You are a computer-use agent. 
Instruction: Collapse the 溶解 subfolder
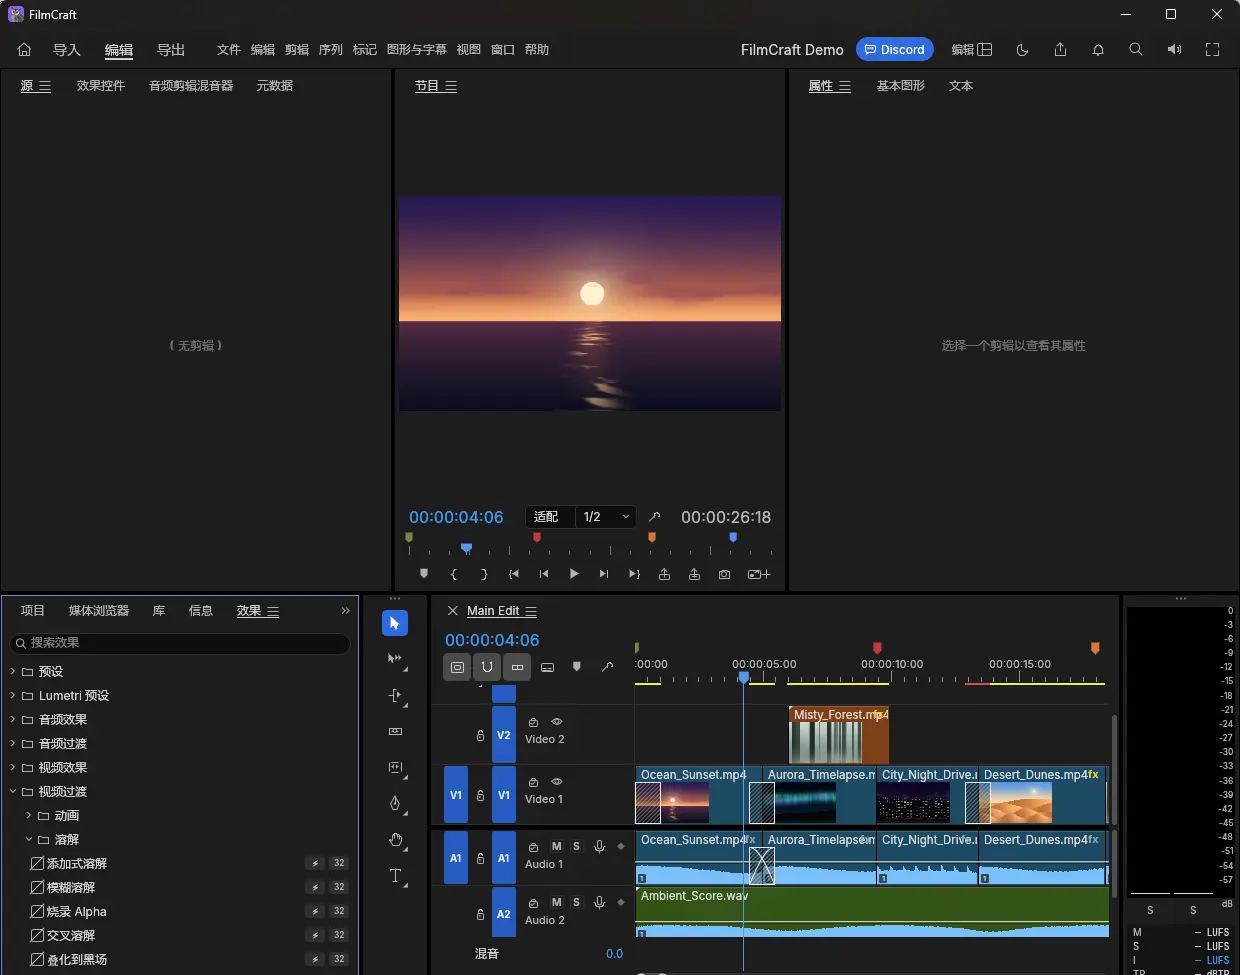coord(29,839)
